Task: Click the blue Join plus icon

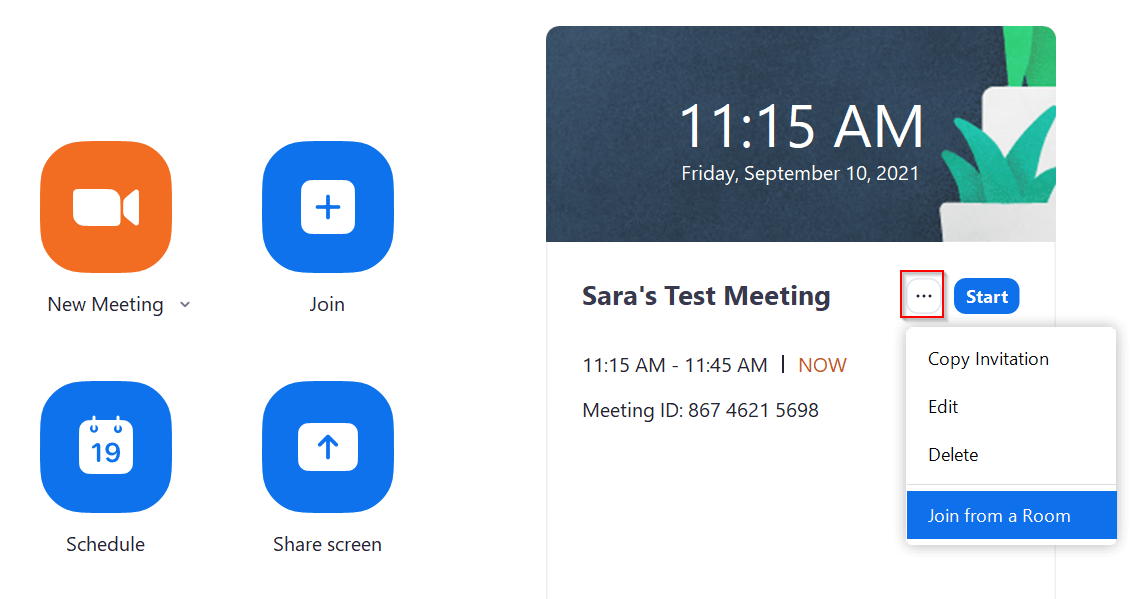Action: tap(327, 207)
